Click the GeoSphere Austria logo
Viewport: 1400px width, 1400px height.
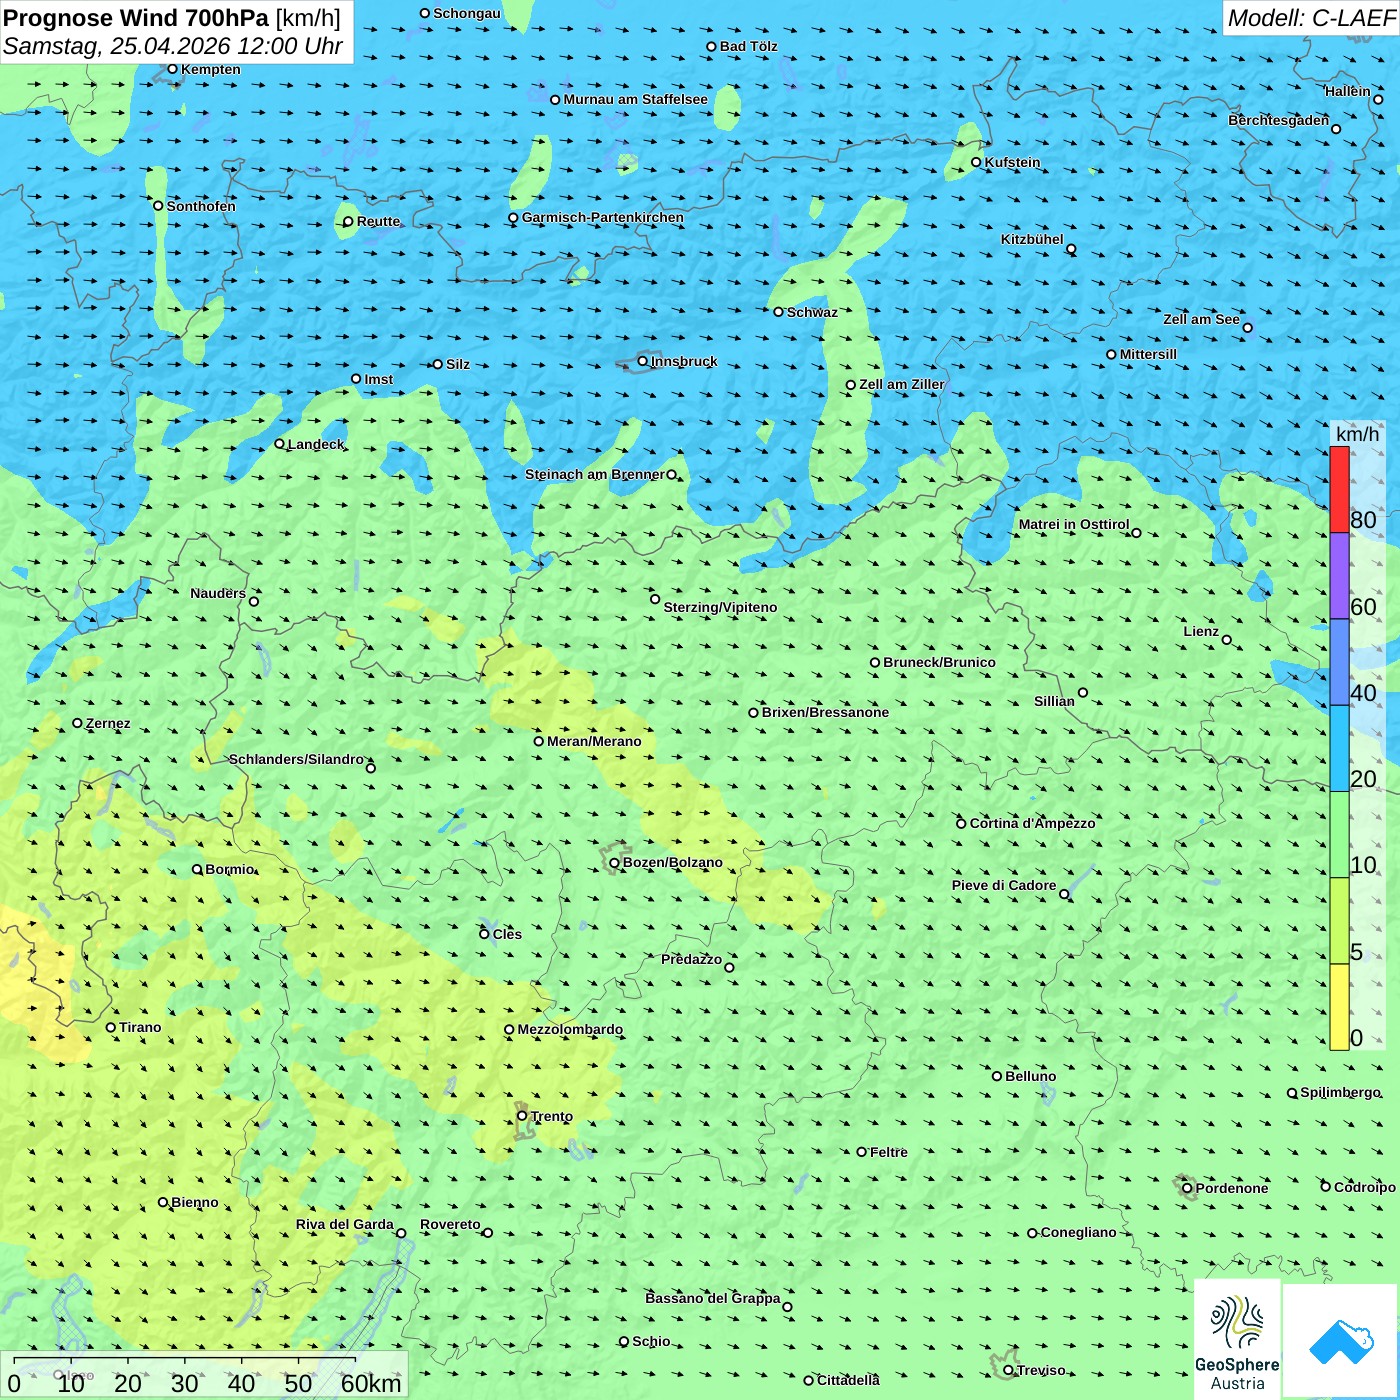pyautogui.click(x=1237, y=1339)
